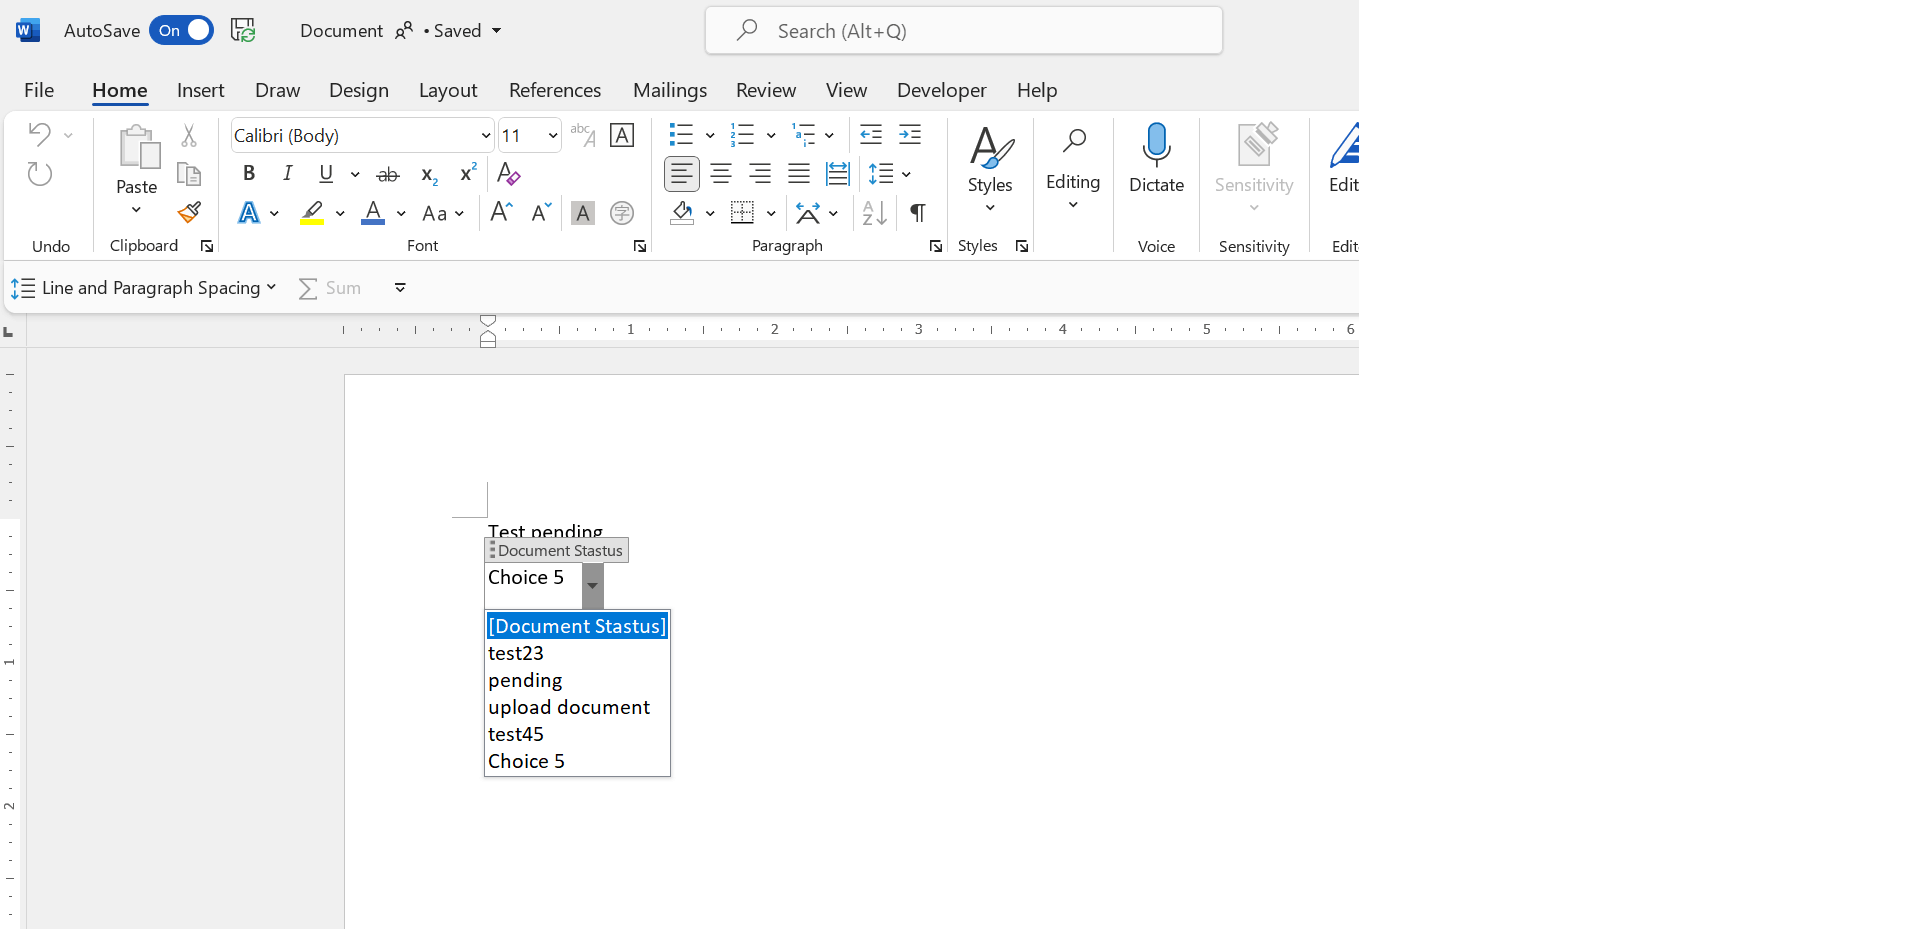1912x929 pixels.
Task: Click the Copy icon in Clipboard group
Action: (x=189, y=173)
